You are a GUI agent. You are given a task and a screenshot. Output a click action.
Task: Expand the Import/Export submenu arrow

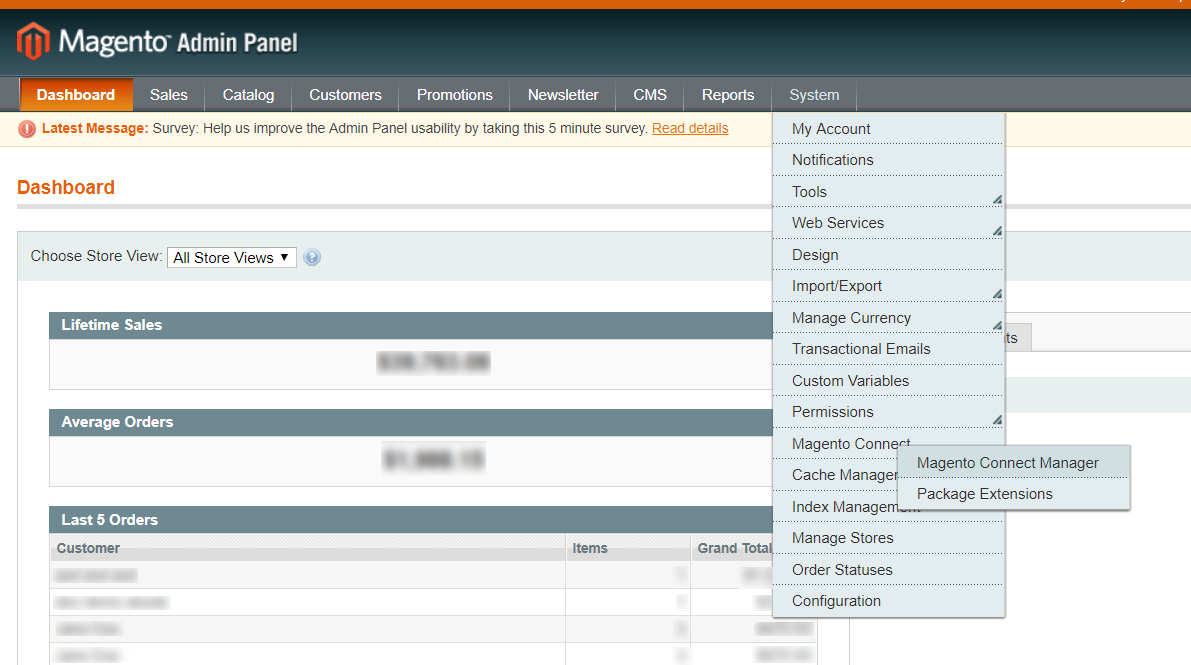997,294
